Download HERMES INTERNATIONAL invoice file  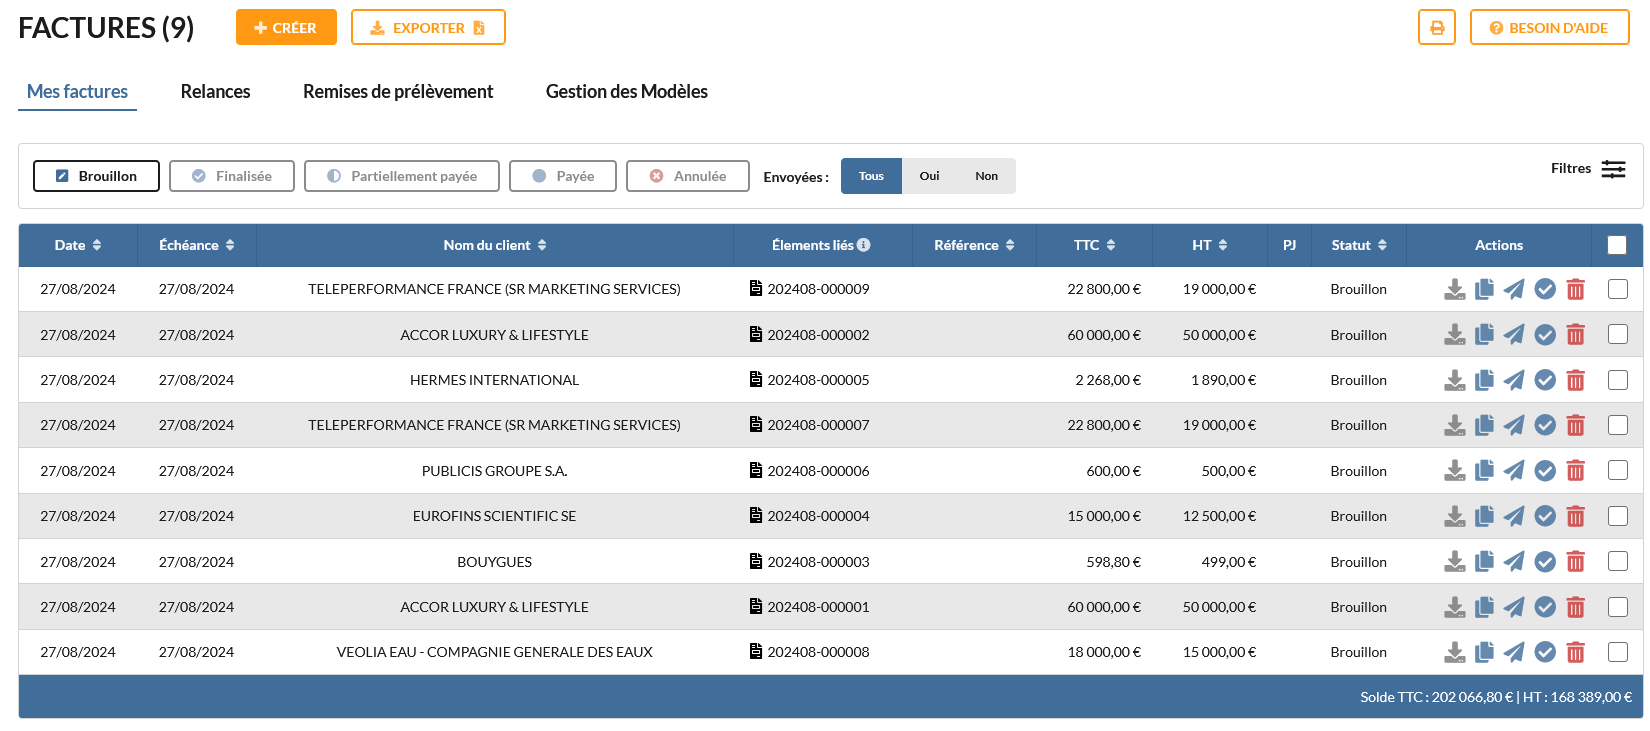coord(1455,380)
